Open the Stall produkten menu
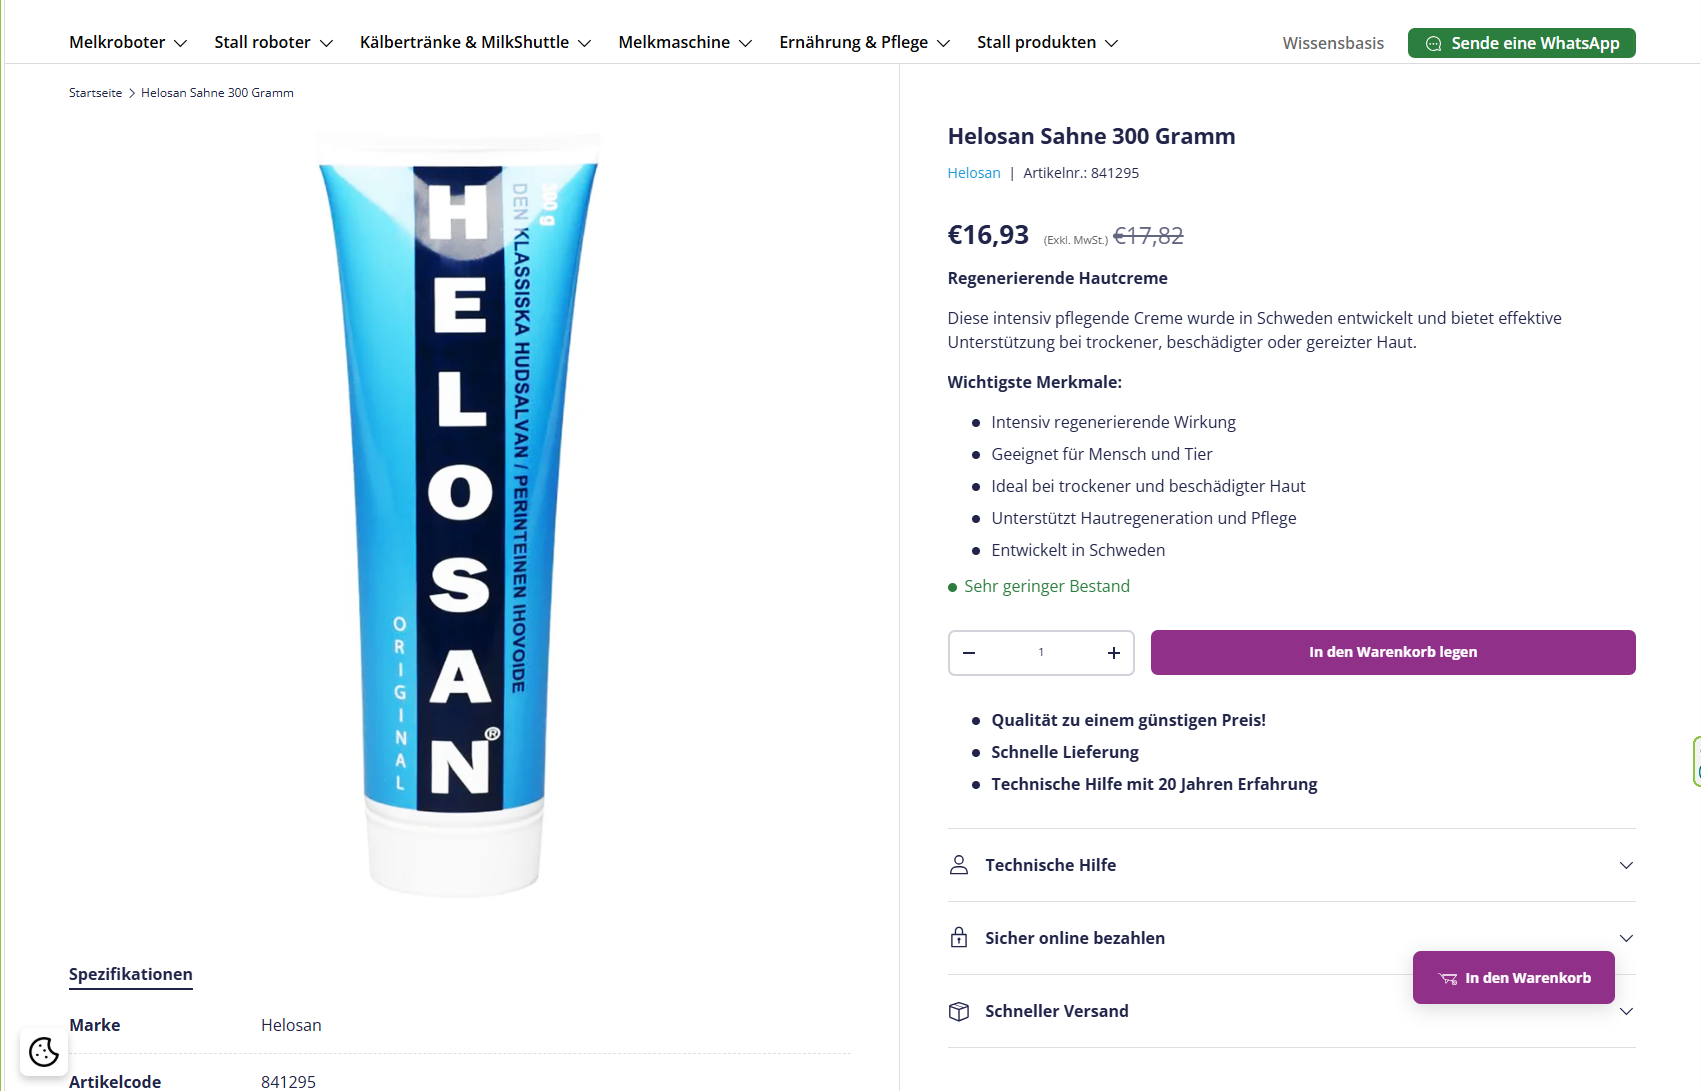Viewport: 1701px width, 1091px height. [1047, 42]
